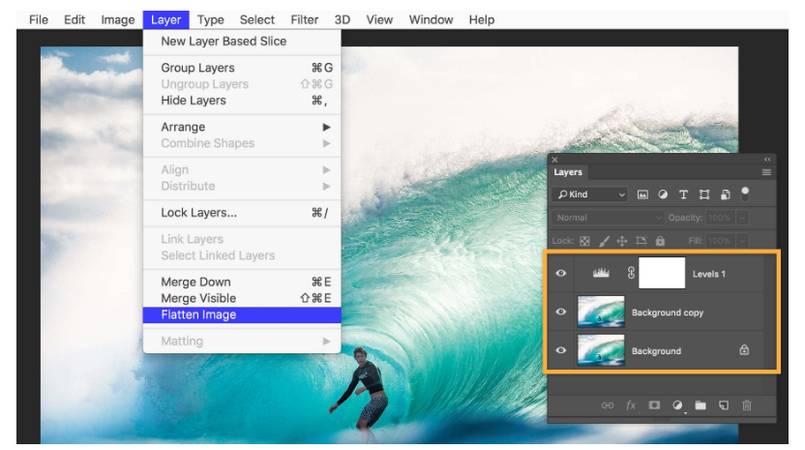Choose Lock Layers...
Image resolution: width=805 pixels, height=450 pixels.
point(242,212)
